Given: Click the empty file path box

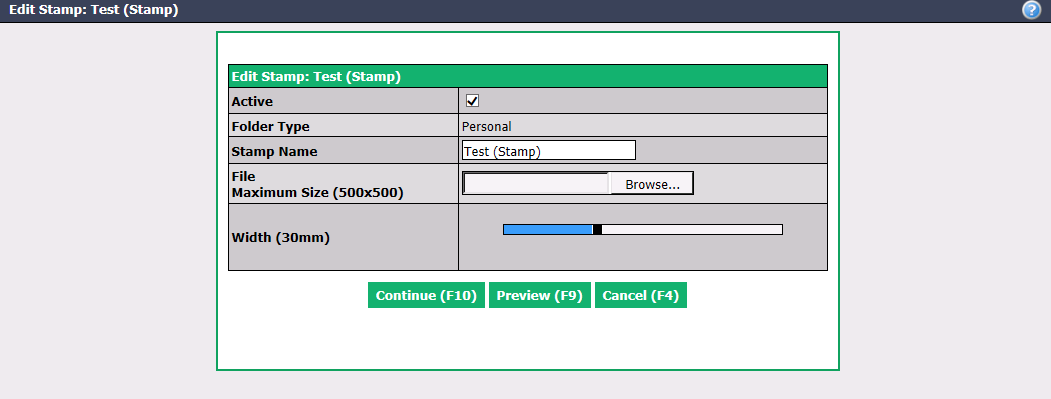Looking at the screenshot, I should click(536, 183).
